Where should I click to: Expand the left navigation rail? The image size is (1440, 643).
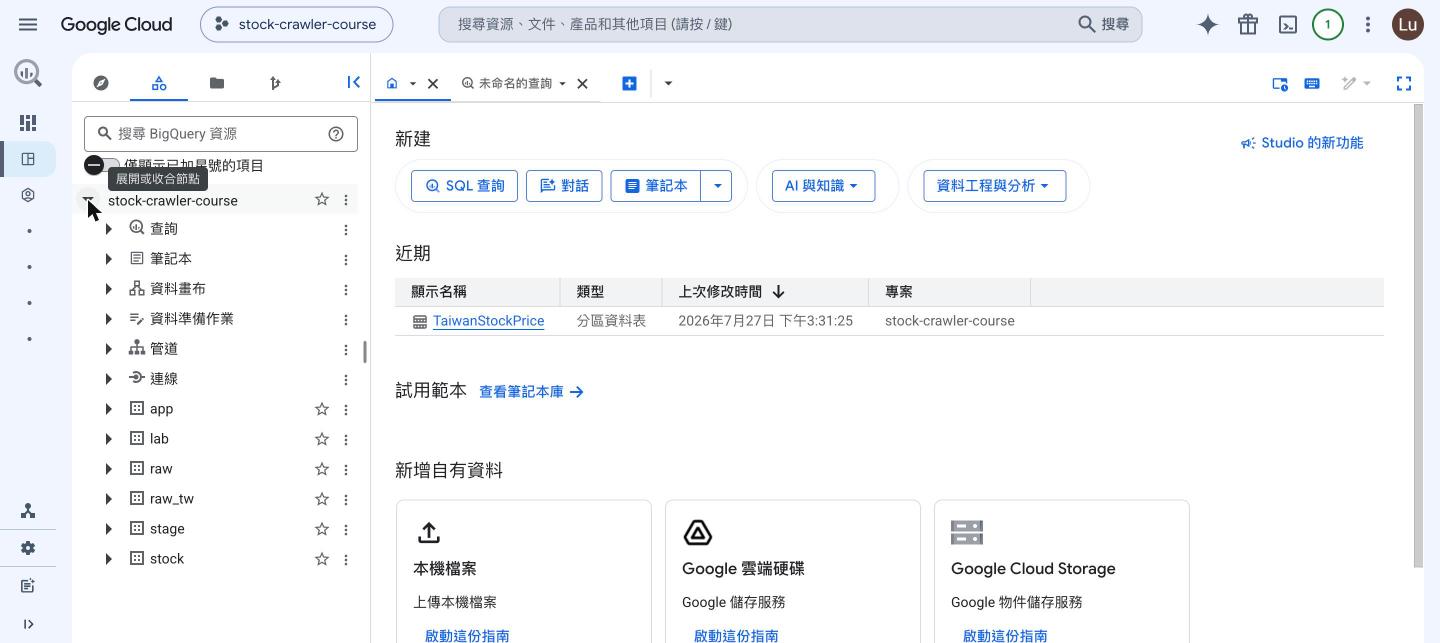click(28, 624)
